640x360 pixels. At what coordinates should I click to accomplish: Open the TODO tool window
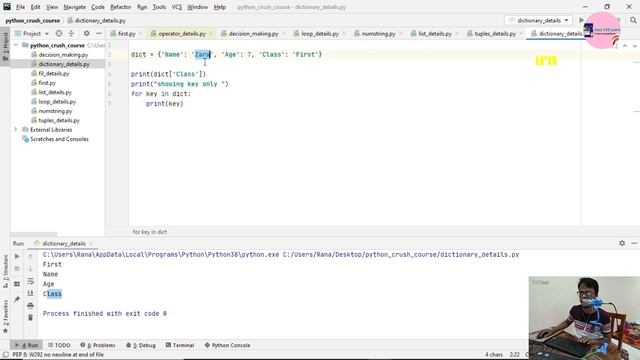(59, 345)
